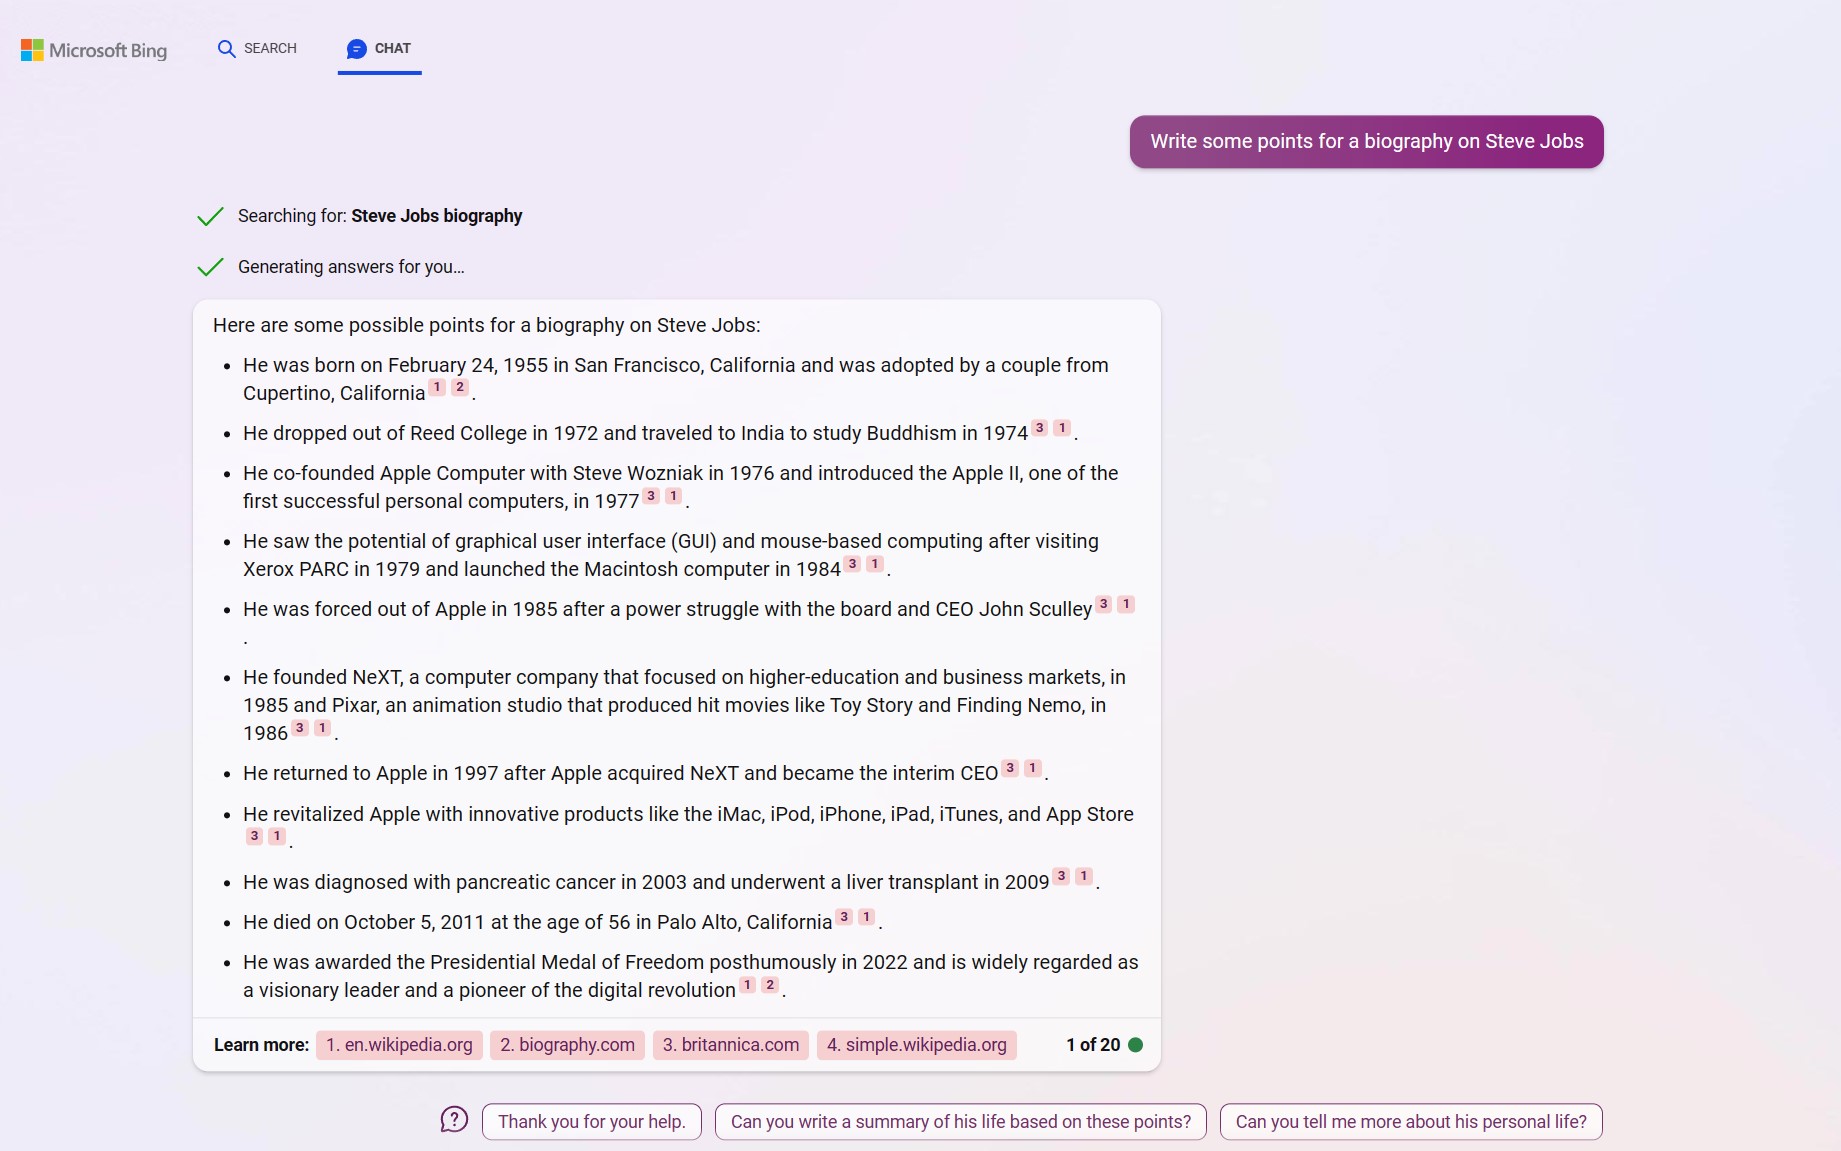The width and height of the screenshot is (1841, 1151).
Task: Click the green status dot beside "1 of 20"
Action: click(1136, 1045)
